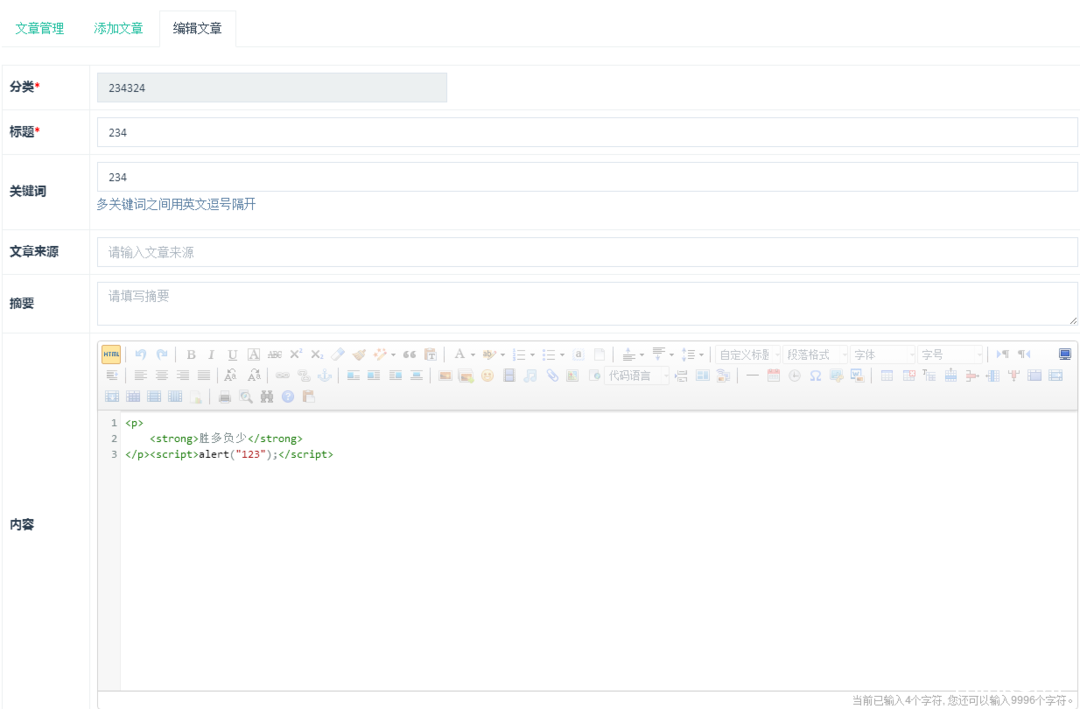Toggle subscript formatting
Image resolution: width=1080 pixels, height=709 pixels.
[317, 354]
